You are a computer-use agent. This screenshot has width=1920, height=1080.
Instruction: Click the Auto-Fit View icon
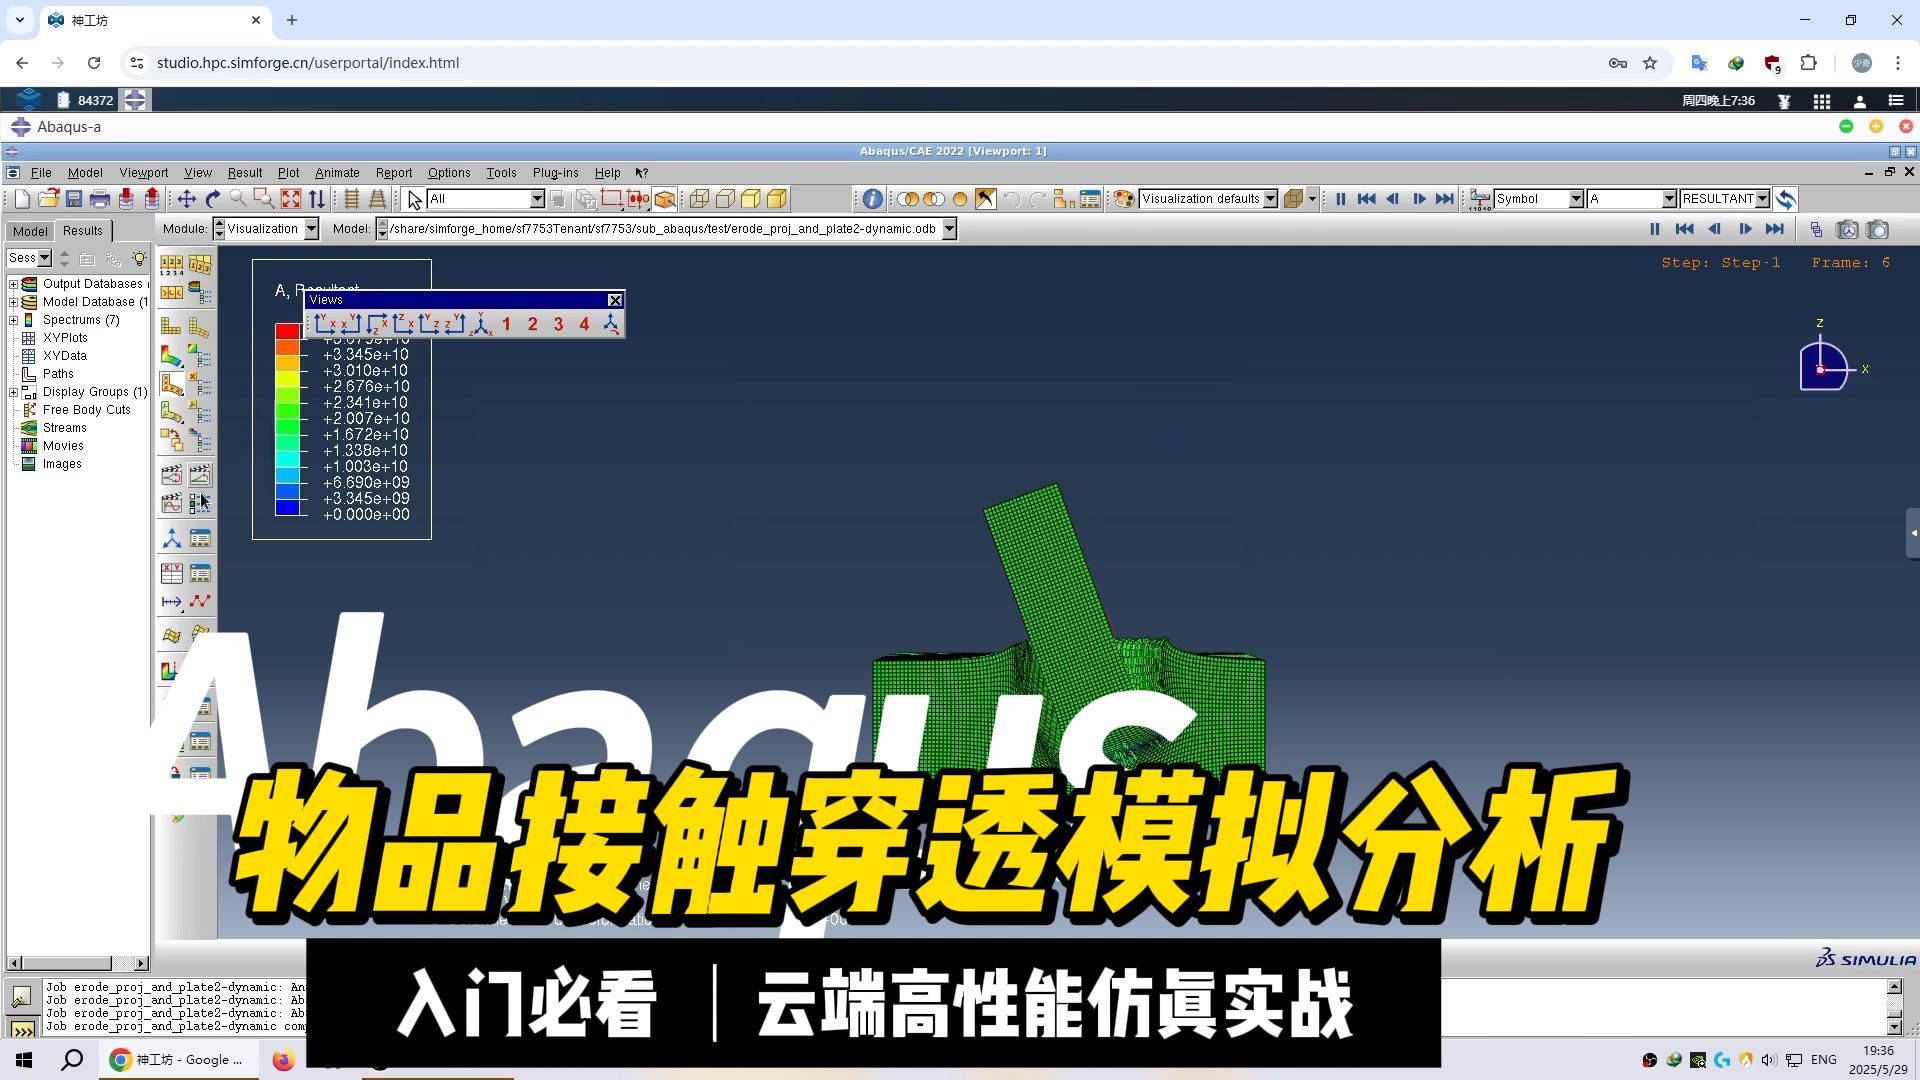pos(290,199)
